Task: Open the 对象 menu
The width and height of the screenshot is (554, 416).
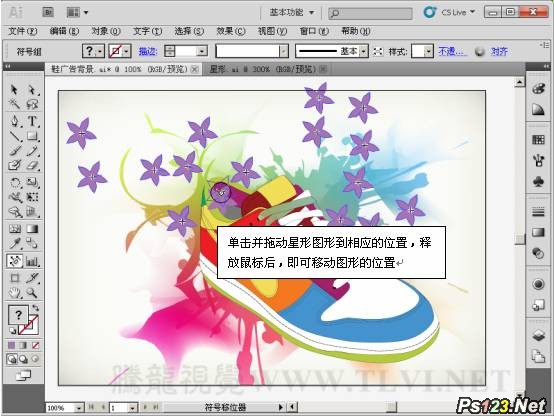Action: pos(106,31)
